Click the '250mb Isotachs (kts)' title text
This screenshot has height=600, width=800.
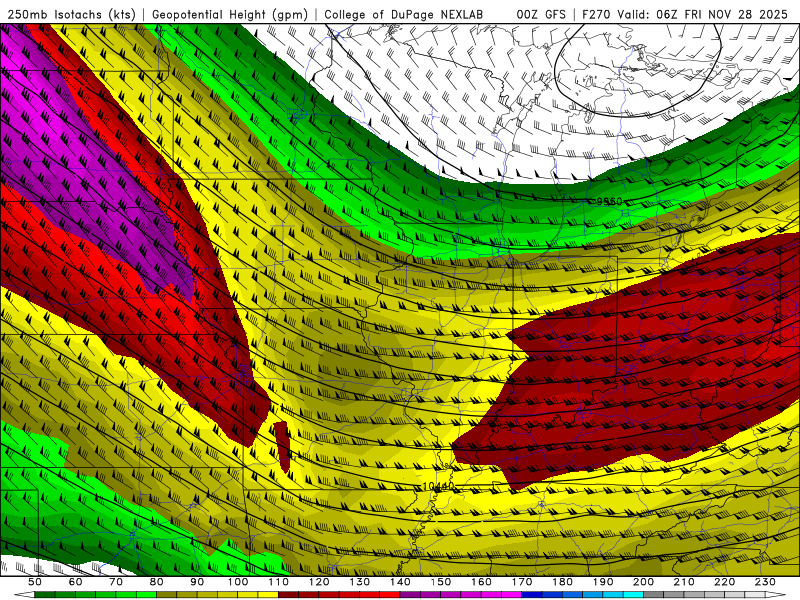coord(71,14)
